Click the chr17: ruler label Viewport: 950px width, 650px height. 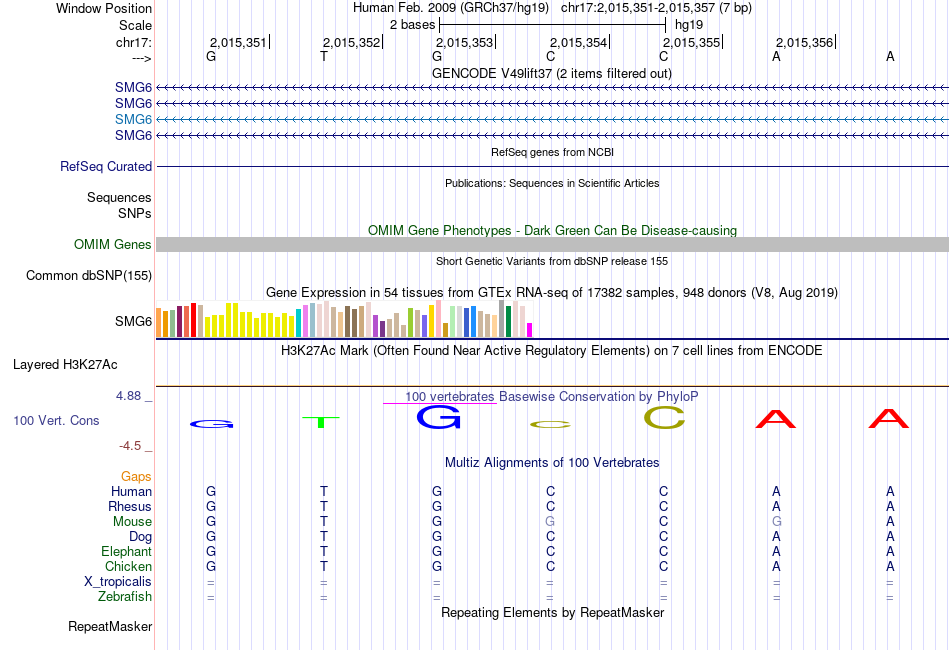pos(134,42)
